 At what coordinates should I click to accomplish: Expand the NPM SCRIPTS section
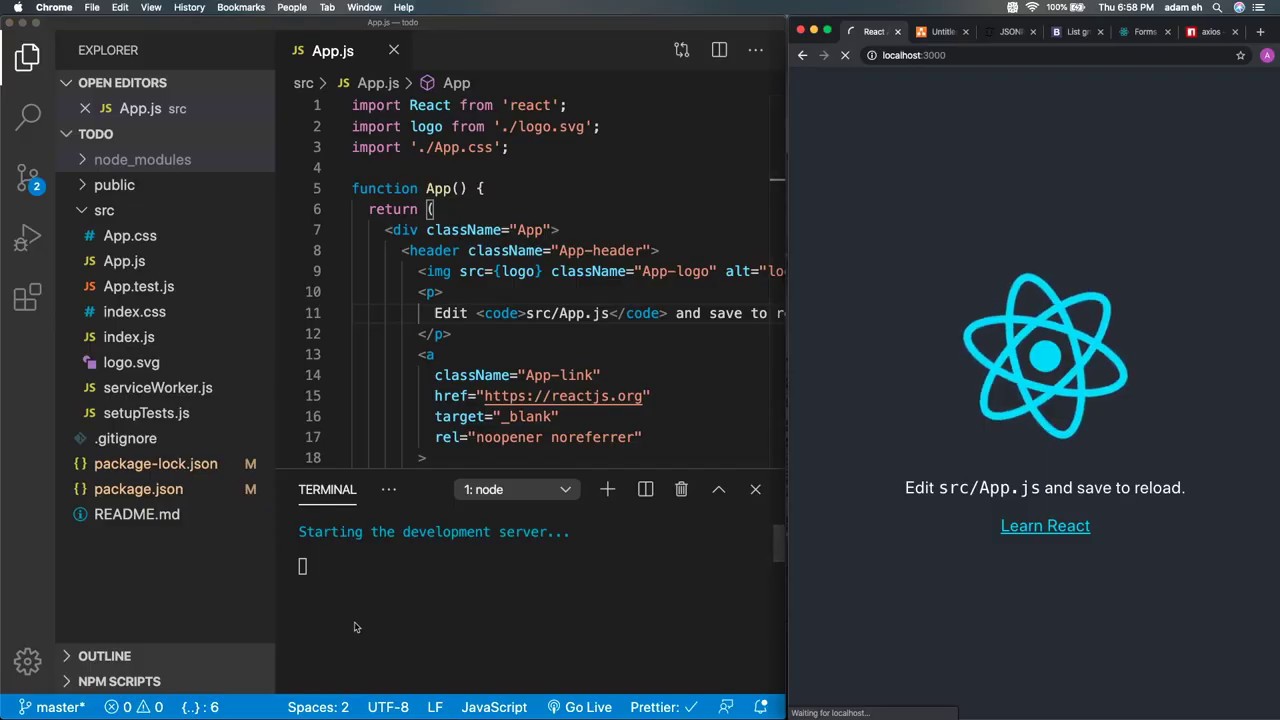[165, 681]
